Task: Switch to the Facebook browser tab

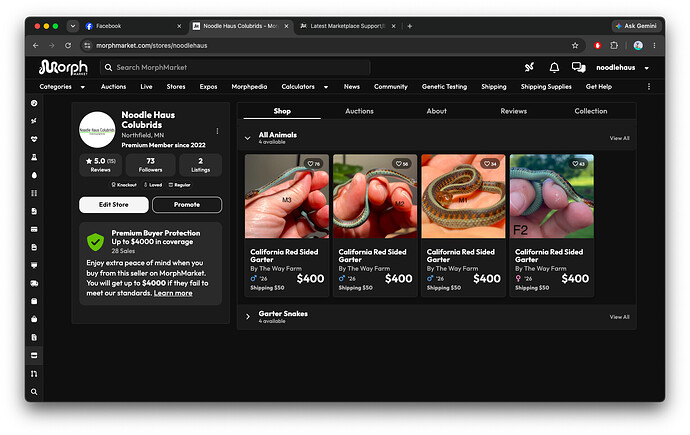Action: [133, 26]
